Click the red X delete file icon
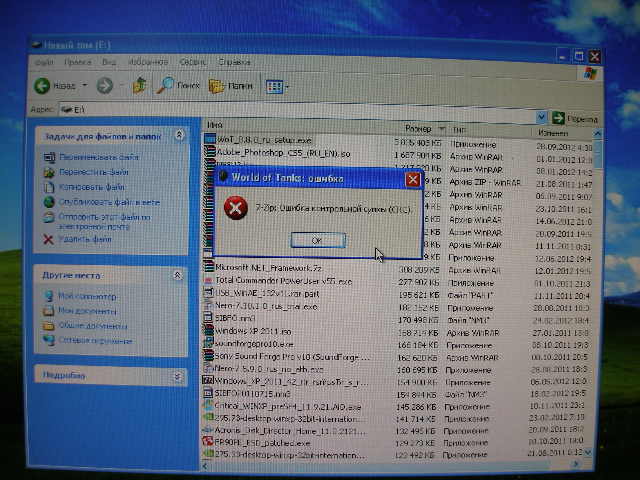640x480 pixels. (x=49, y=240)
